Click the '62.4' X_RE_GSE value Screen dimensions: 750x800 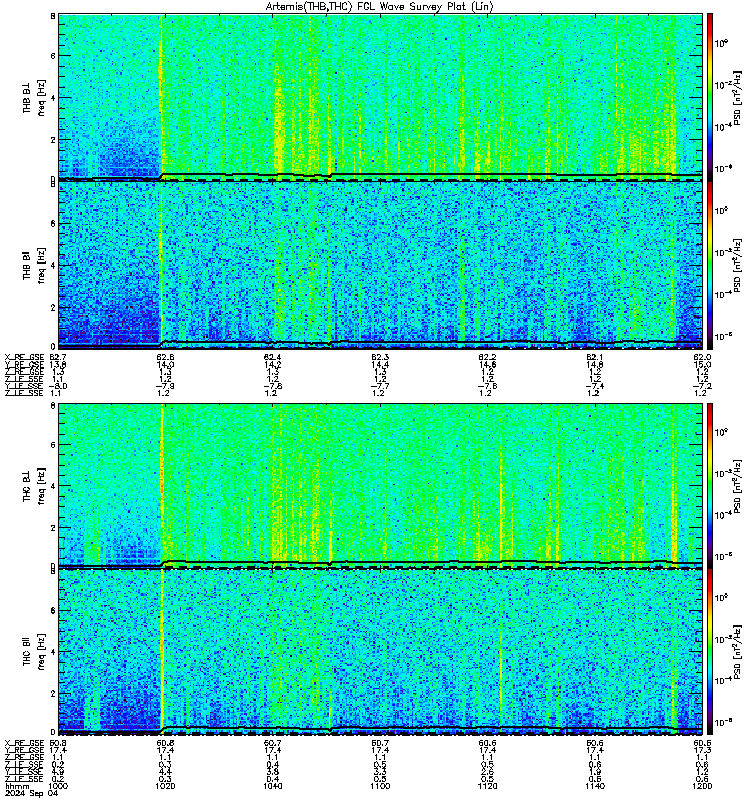pyautogui.click(x=272, y=357)
